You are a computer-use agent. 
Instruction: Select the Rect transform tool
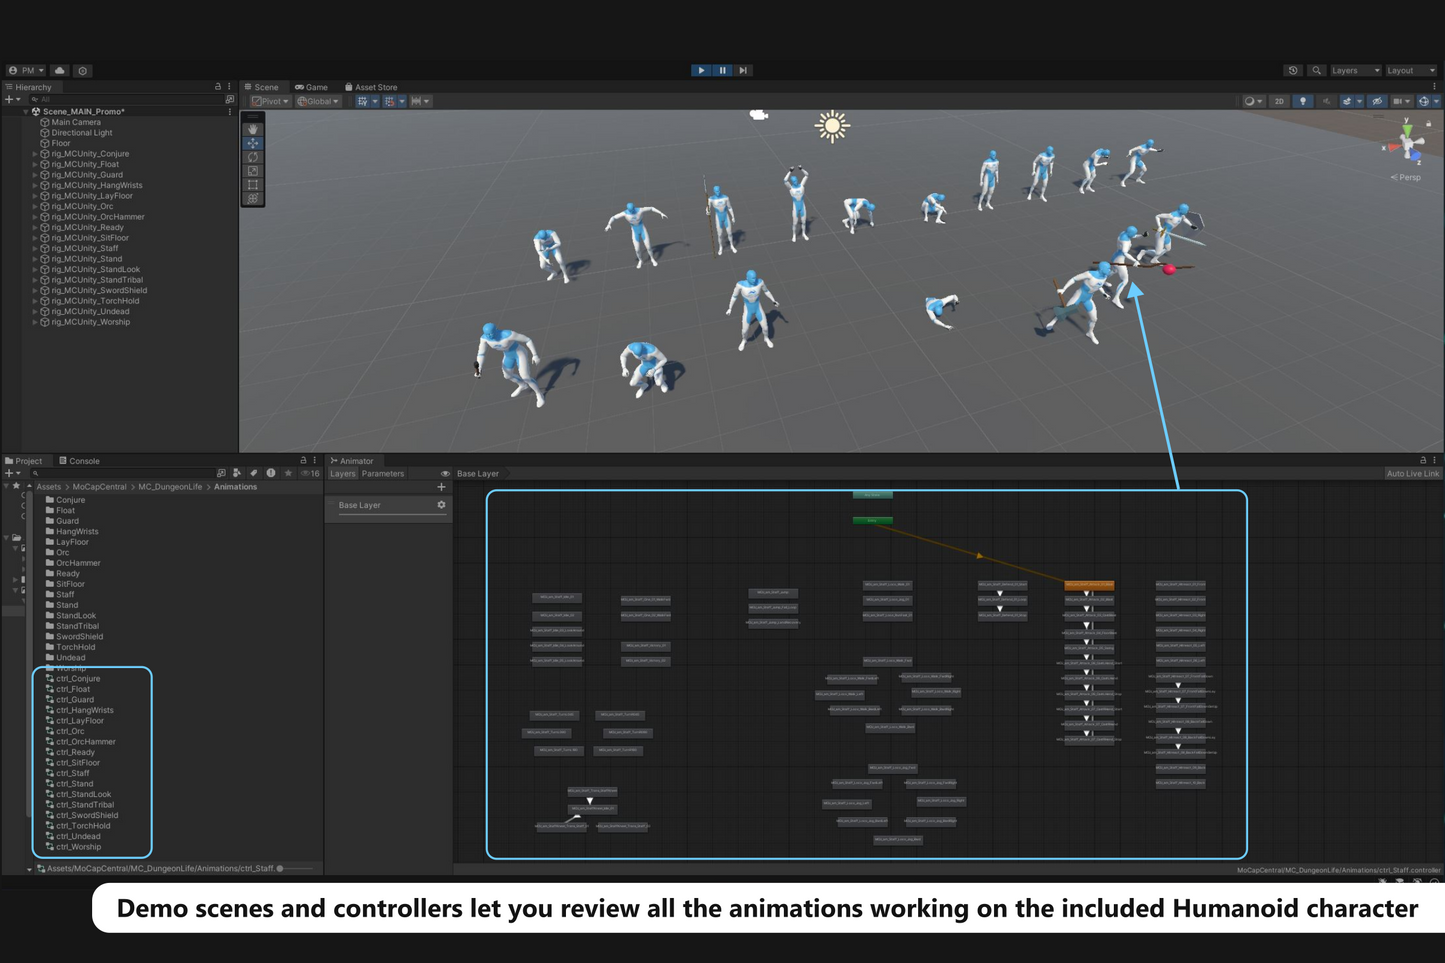click(x=253, y=185)
